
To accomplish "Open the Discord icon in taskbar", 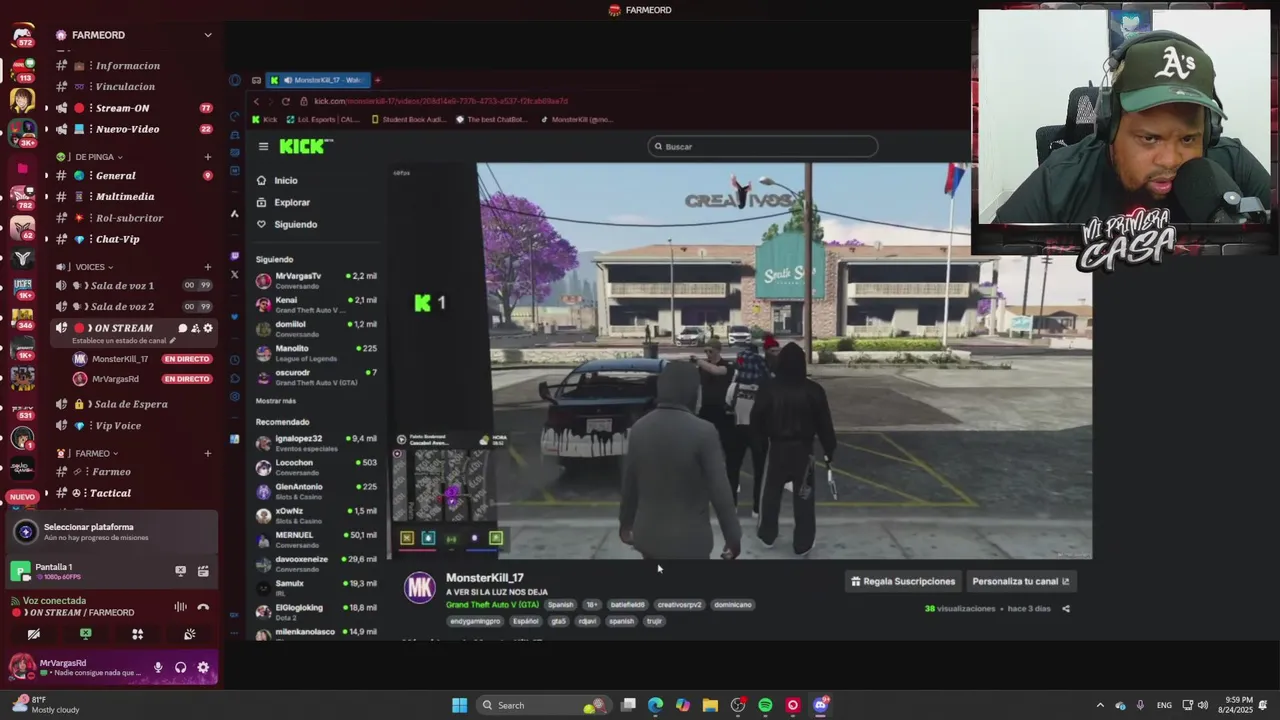I will [x=821, y=705].
